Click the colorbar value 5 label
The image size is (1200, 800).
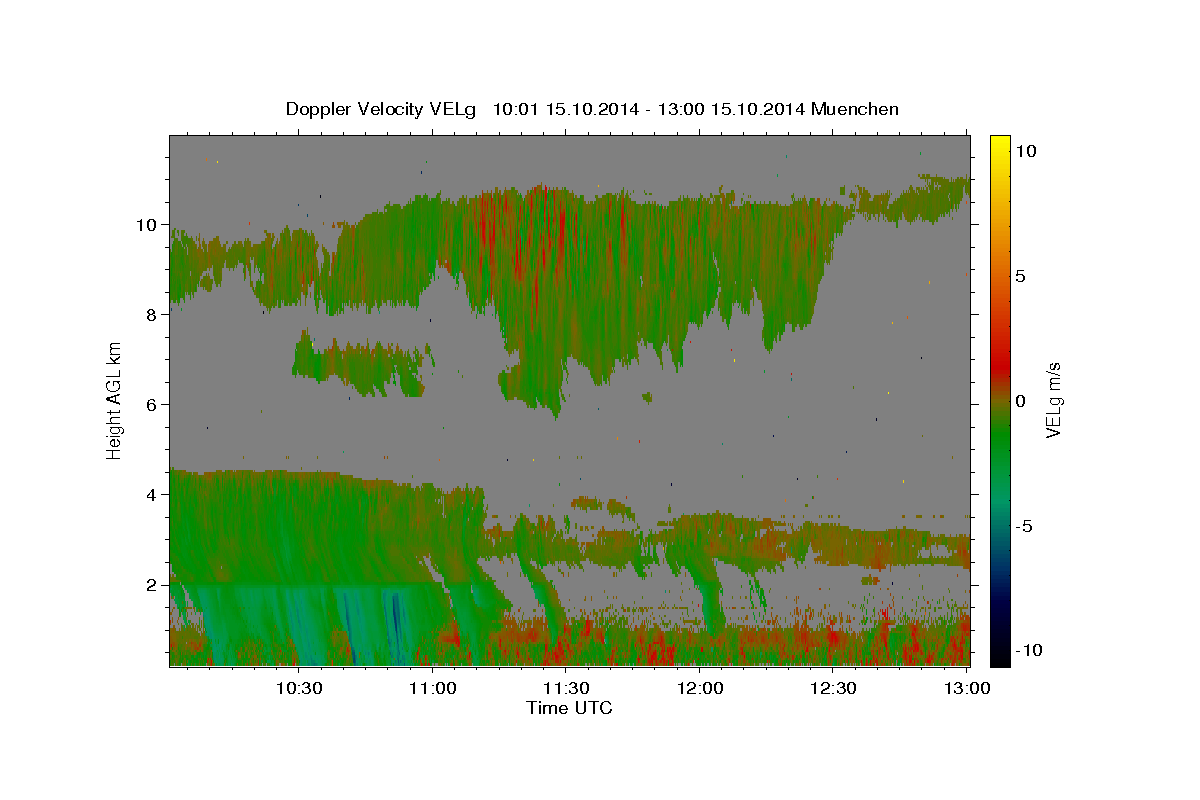tap(1020, 276)
